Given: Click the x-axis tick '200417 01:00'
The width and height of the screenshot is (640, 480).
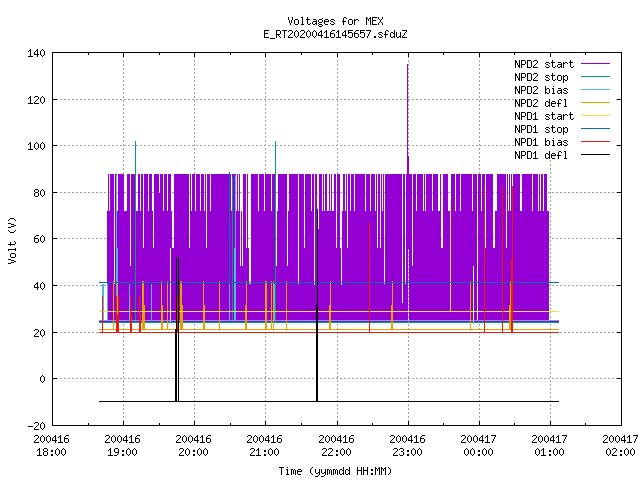Looking at the screenshot, I should point(549,446).
